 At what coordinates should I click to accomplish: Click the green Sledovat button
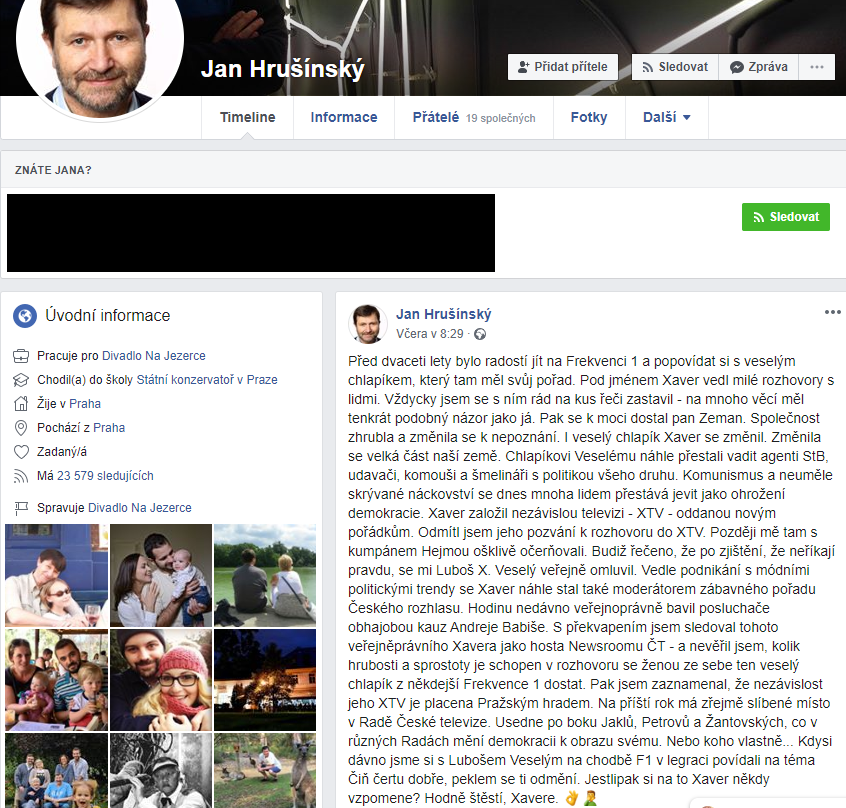(x=785, y=217)
